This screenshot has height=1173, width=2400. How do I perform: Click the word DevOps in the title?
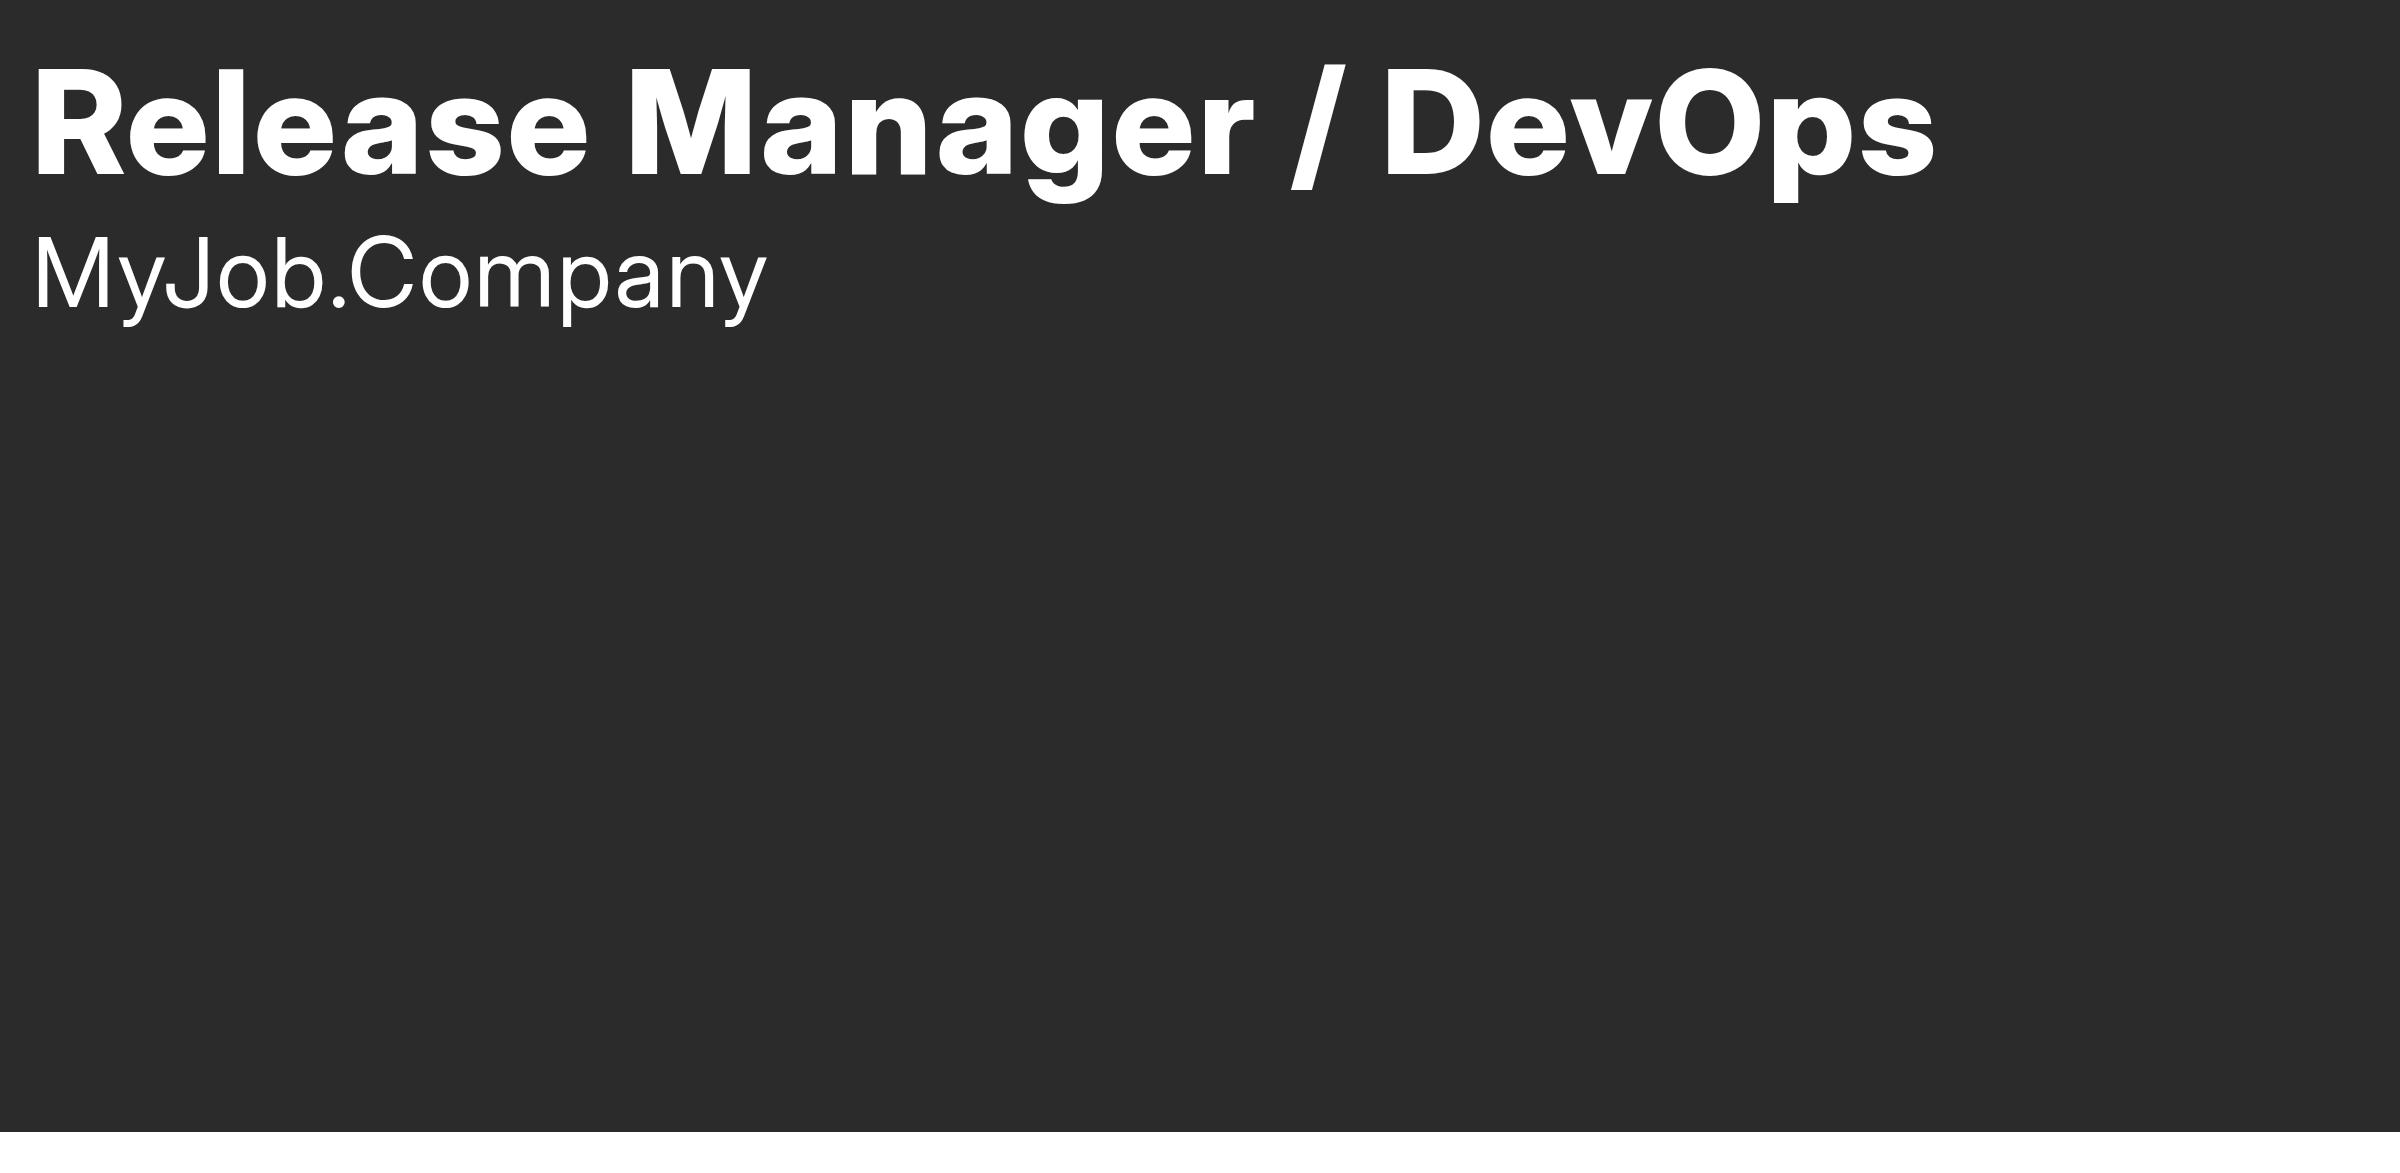click(1660, 128)
